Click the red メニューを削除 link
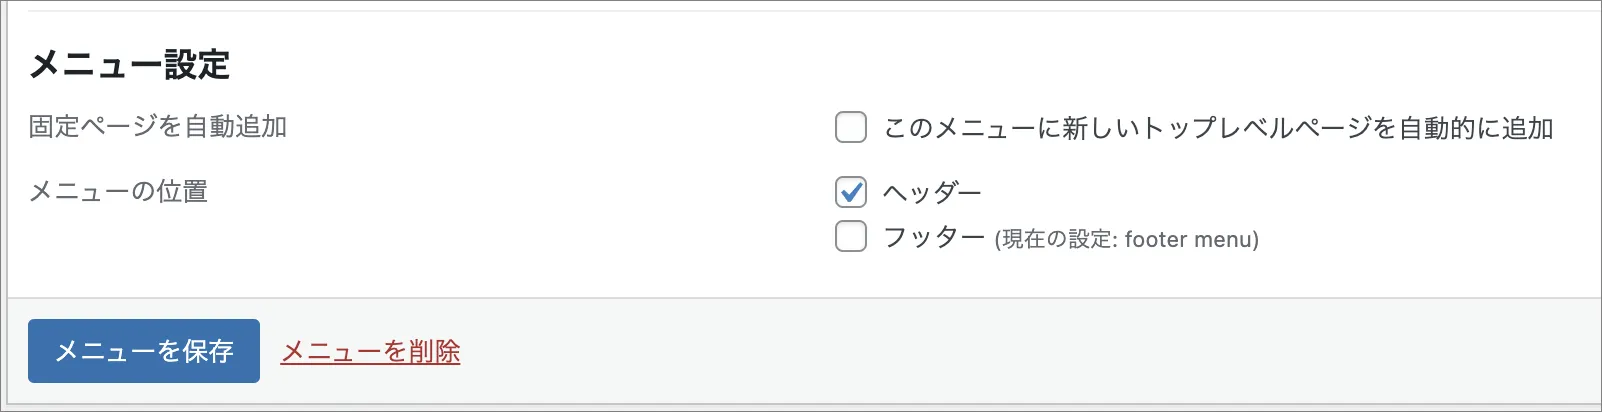 [x=370, y=352]
